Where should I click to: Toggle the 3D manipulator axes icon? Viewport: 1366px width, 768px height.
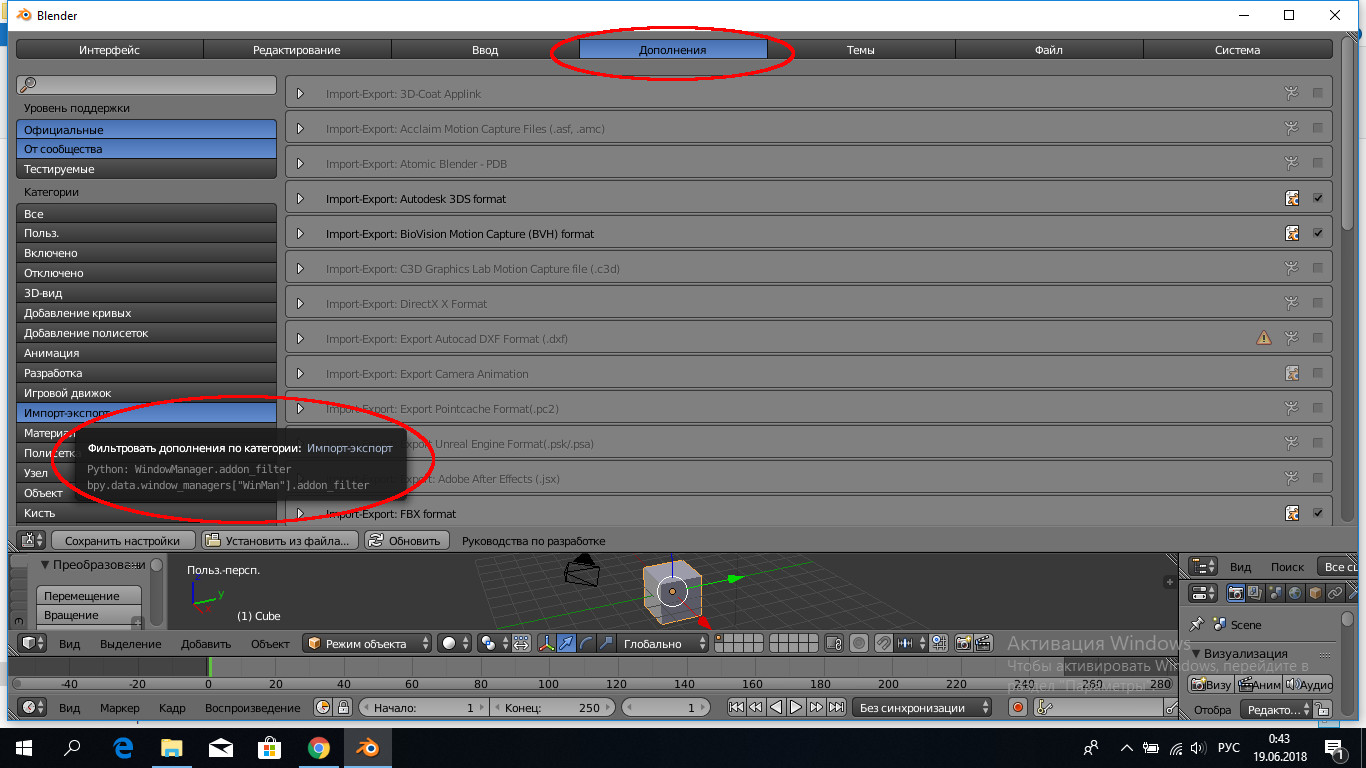coord(547,644)
